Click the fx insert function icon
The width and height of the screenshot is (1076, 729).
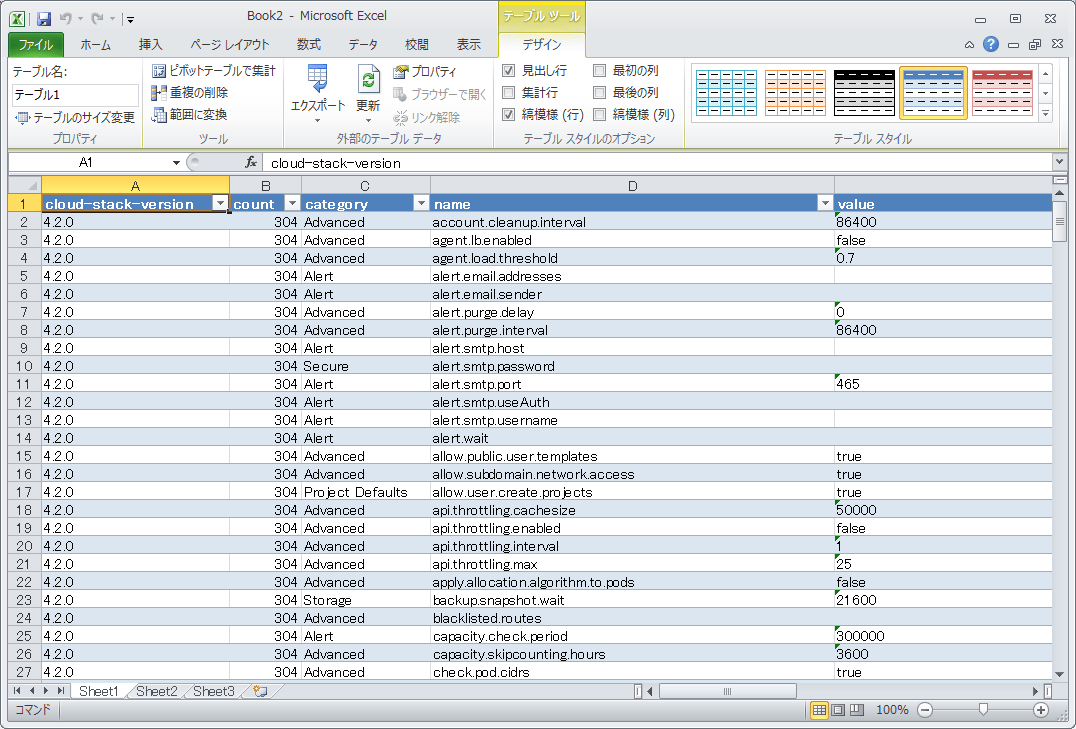(x=250, y=163)
